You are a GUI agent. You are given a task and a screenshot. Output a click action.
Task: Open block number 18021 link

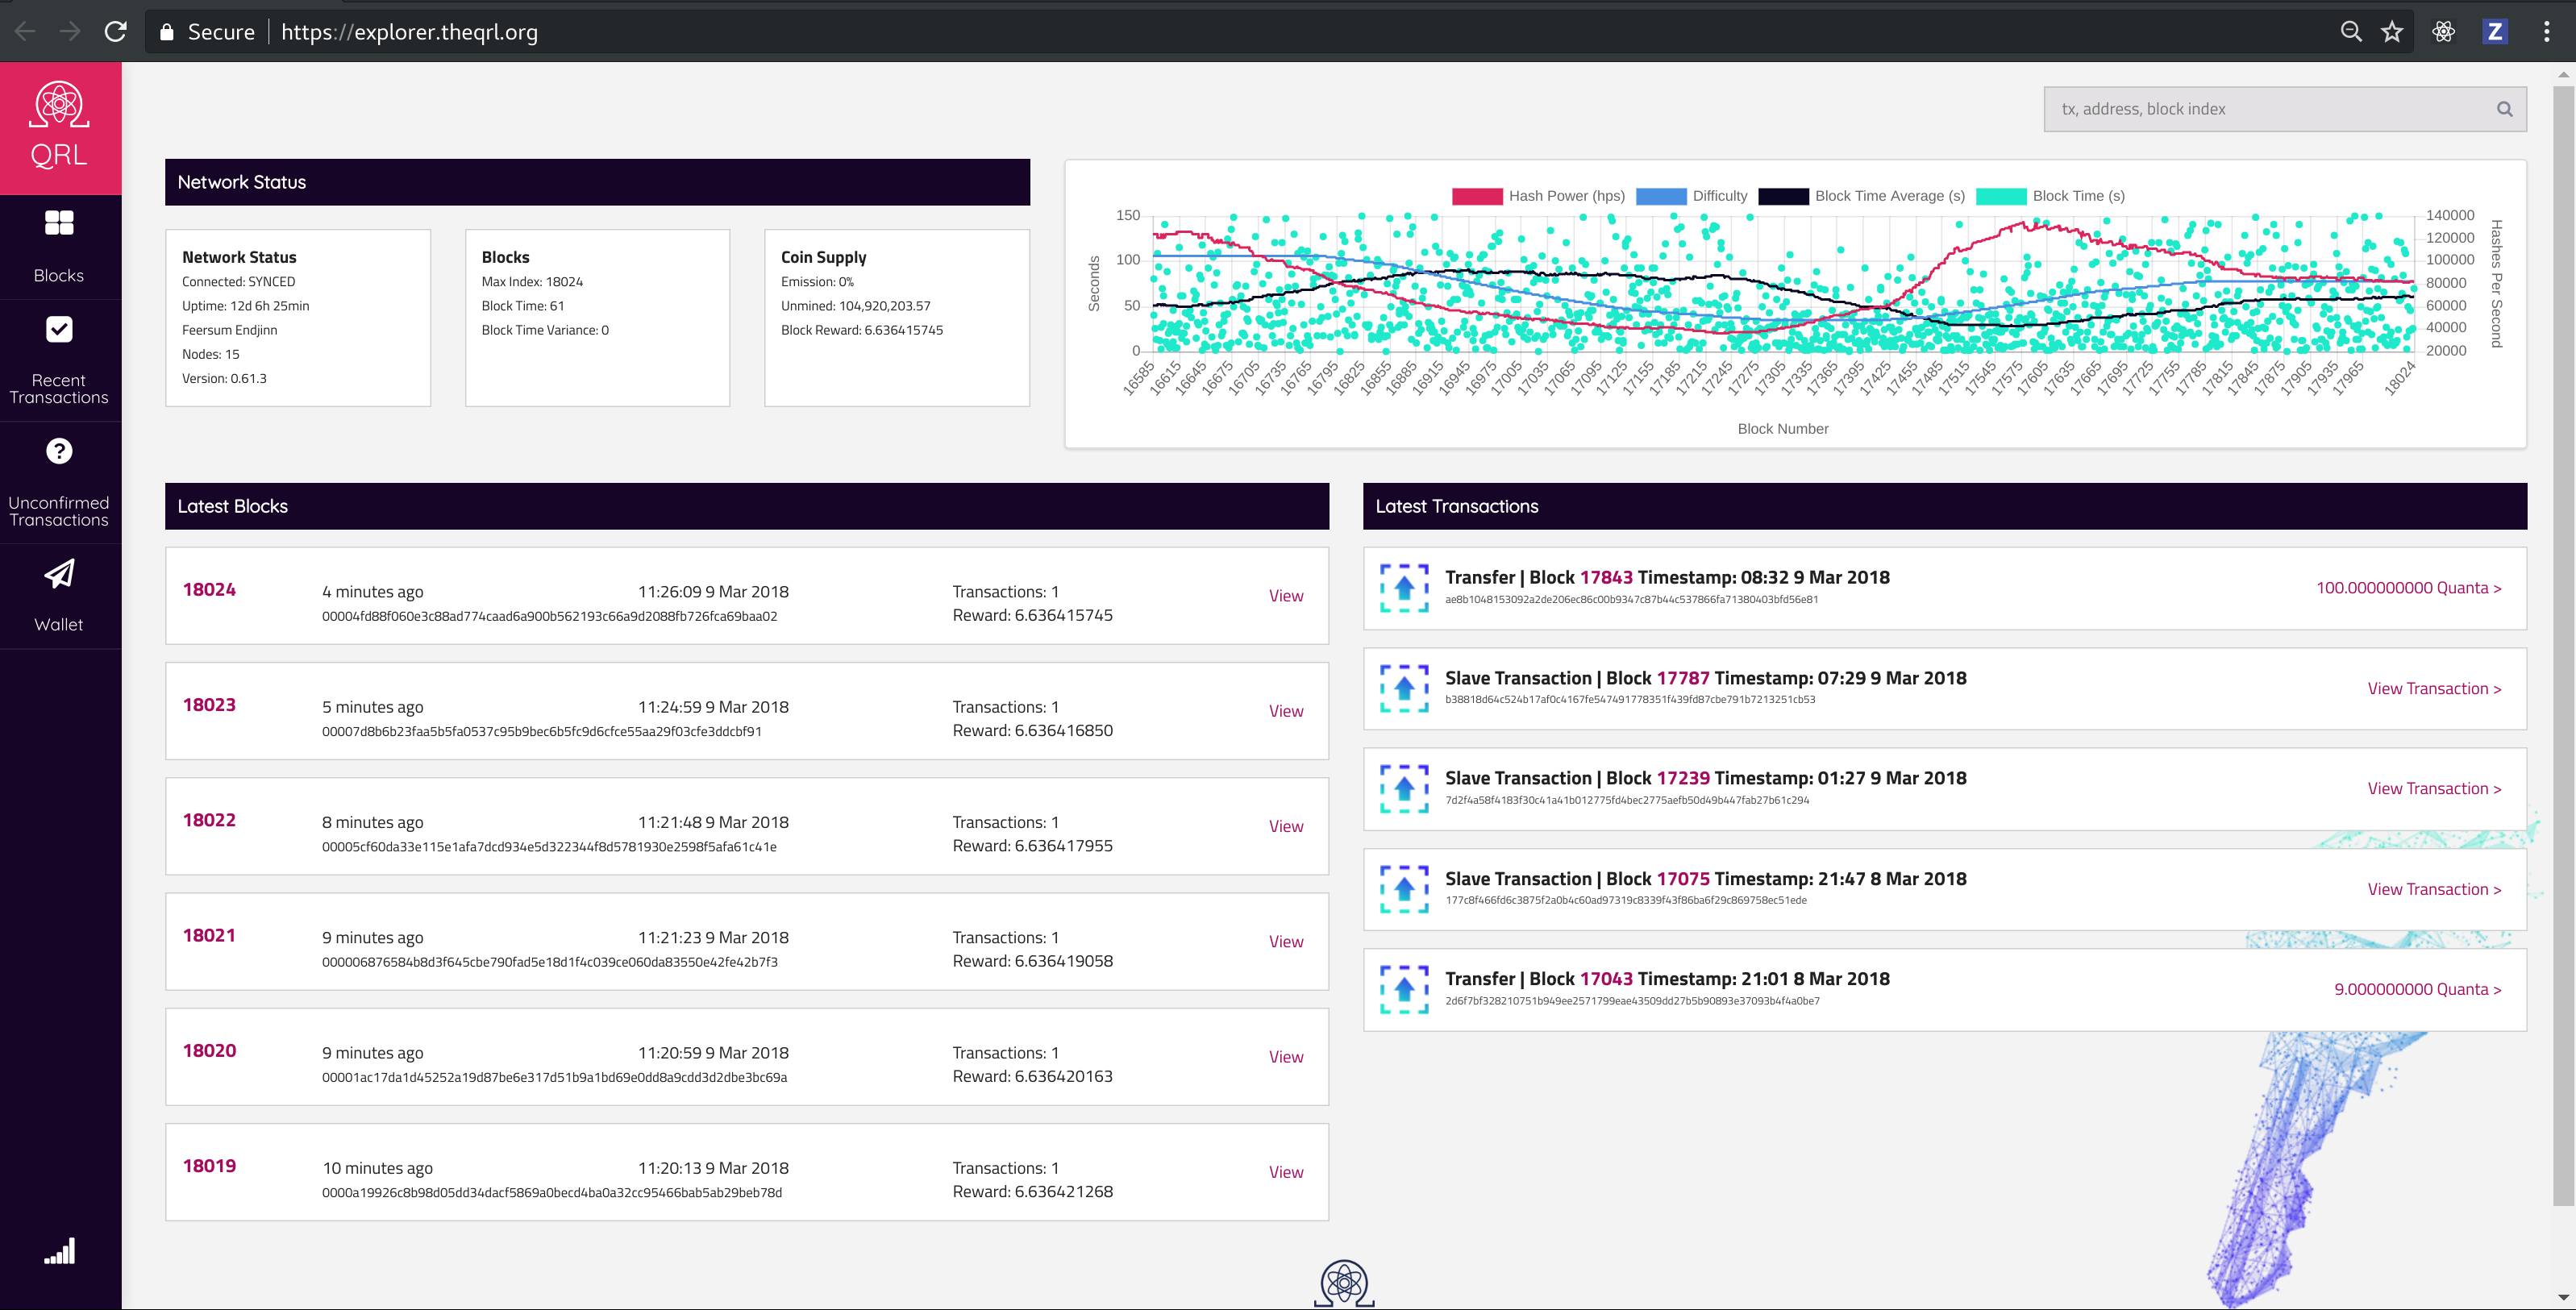209,935
